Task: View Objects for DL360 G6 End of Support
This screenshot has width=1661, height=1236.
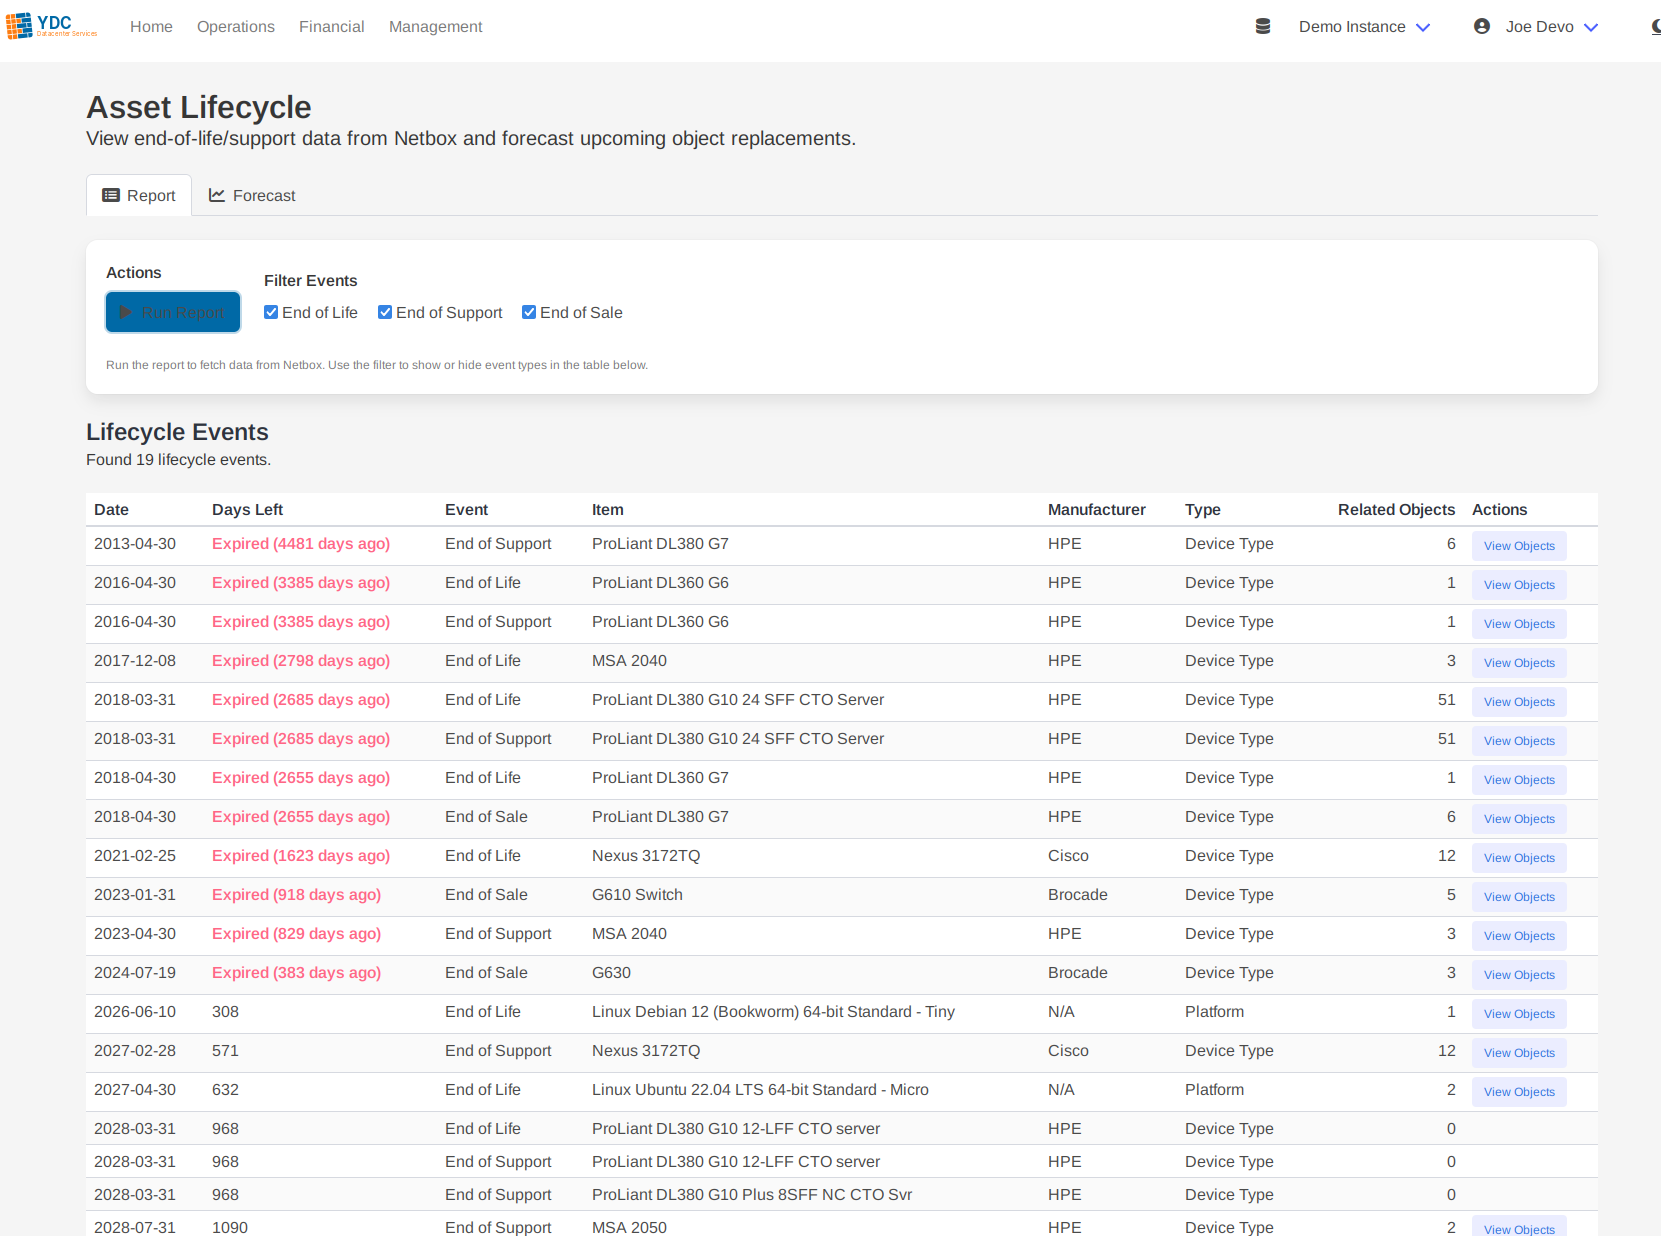Action: (1519, 624)
